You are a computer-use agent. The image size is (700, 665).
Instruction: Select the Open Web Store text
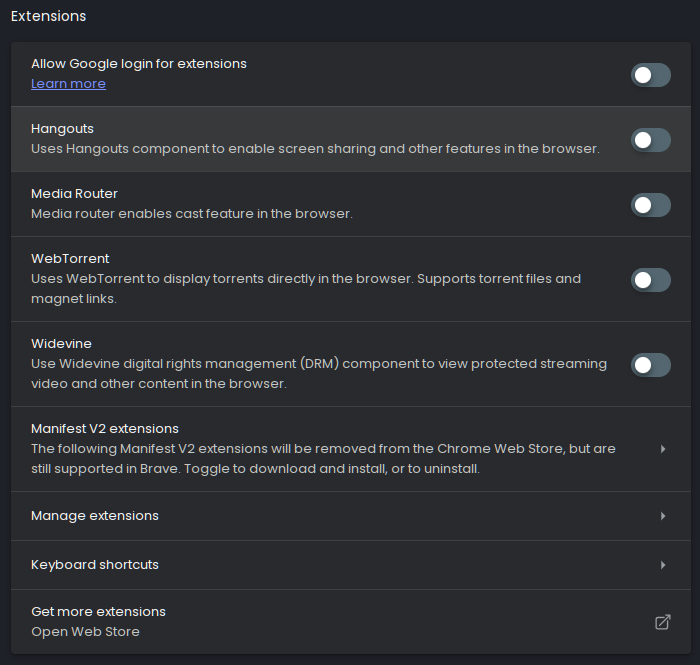[85, 632]
